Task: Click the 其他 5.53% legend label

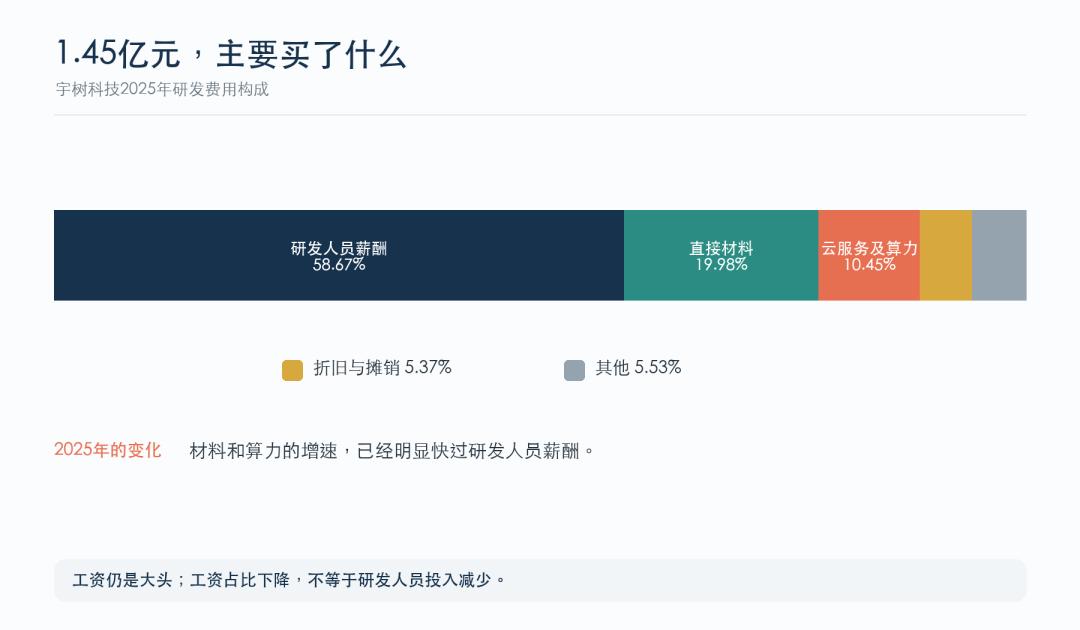Action: 638,368
